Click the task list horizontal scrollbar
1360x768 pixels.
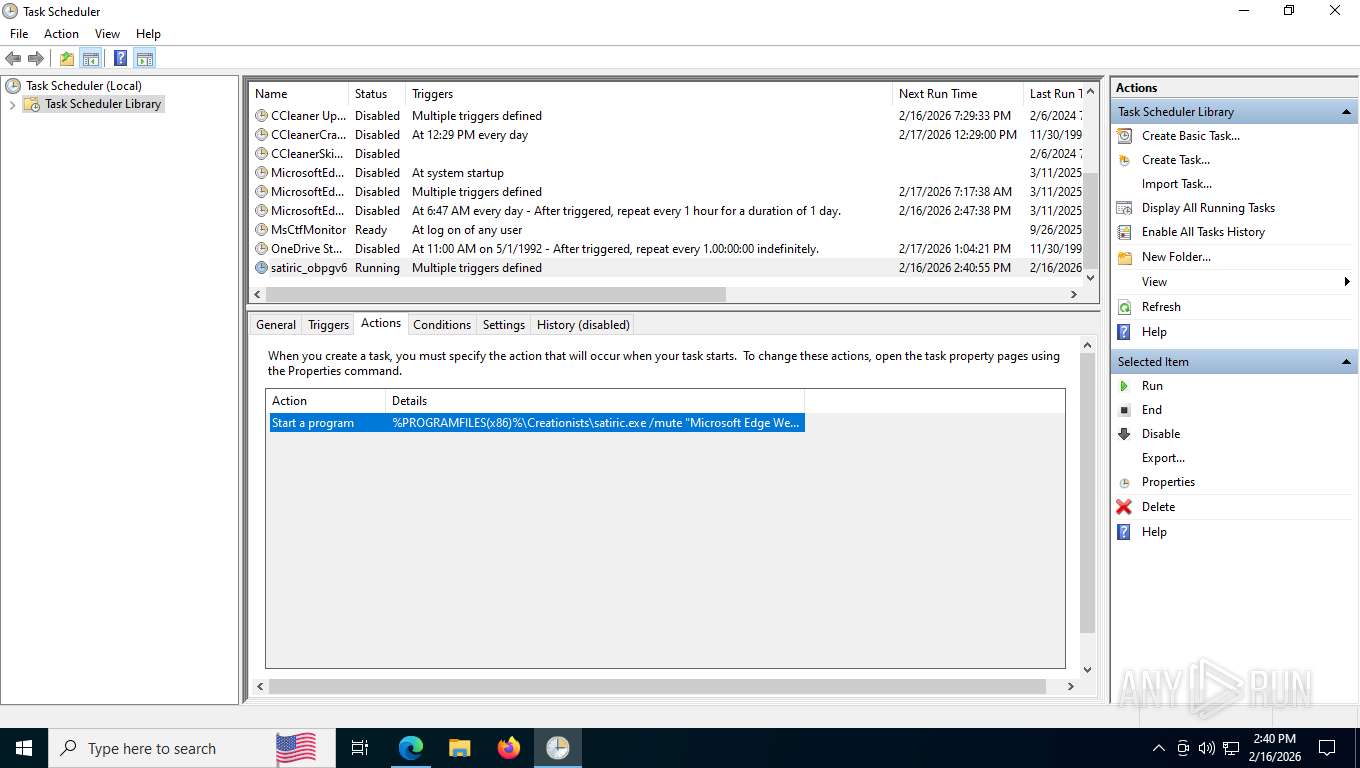pos(497,295)
